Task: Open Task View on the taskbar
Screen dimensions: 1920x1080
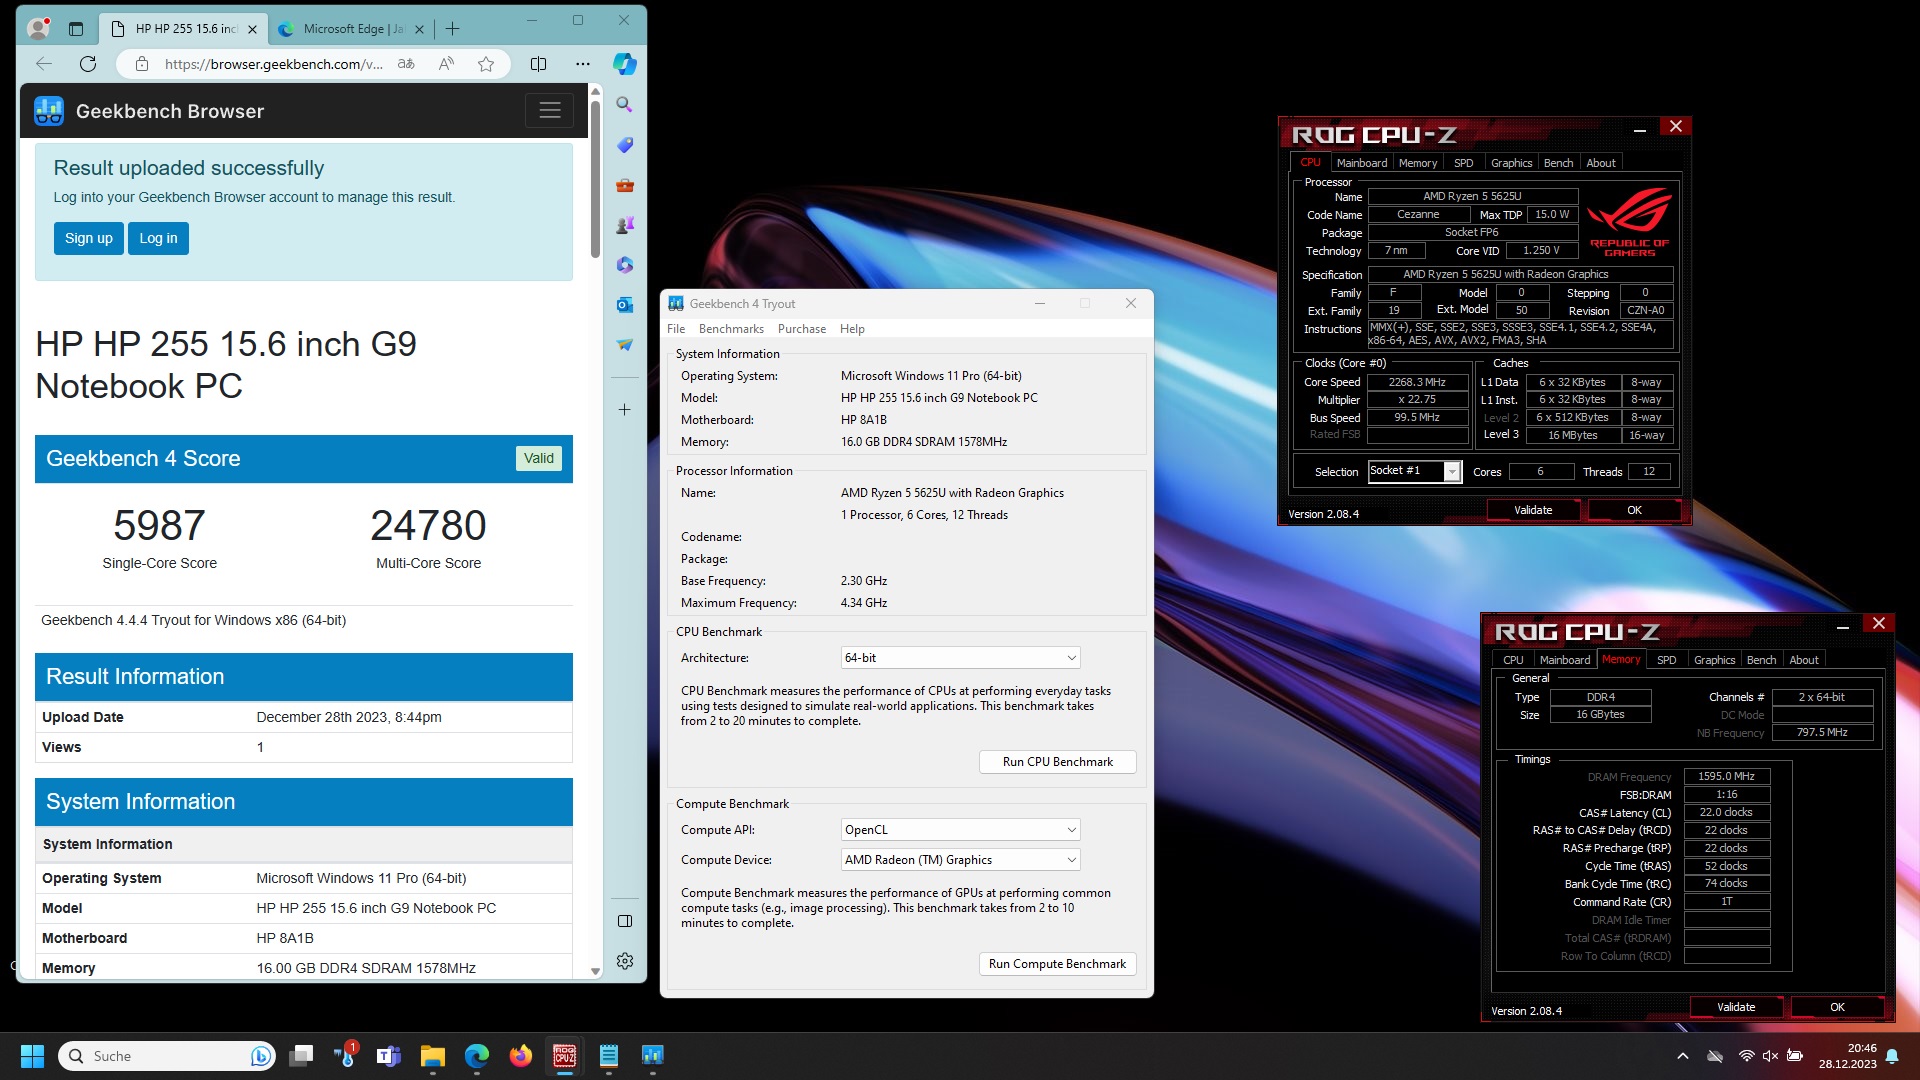Action: click(x=301, y=1056)
